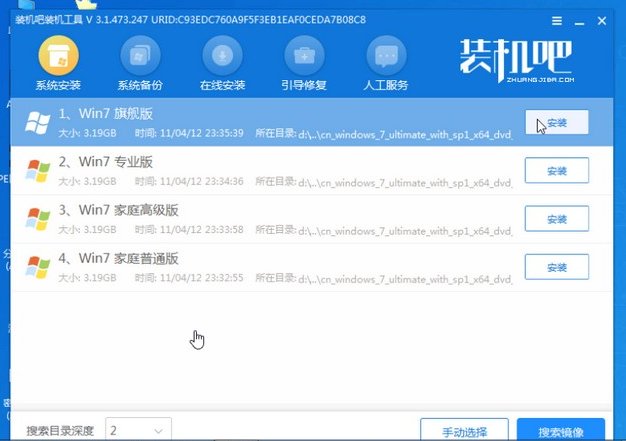Select row title '2、Win7 专业版'
This screenshot has height=441, width=626.
(106, 162)
